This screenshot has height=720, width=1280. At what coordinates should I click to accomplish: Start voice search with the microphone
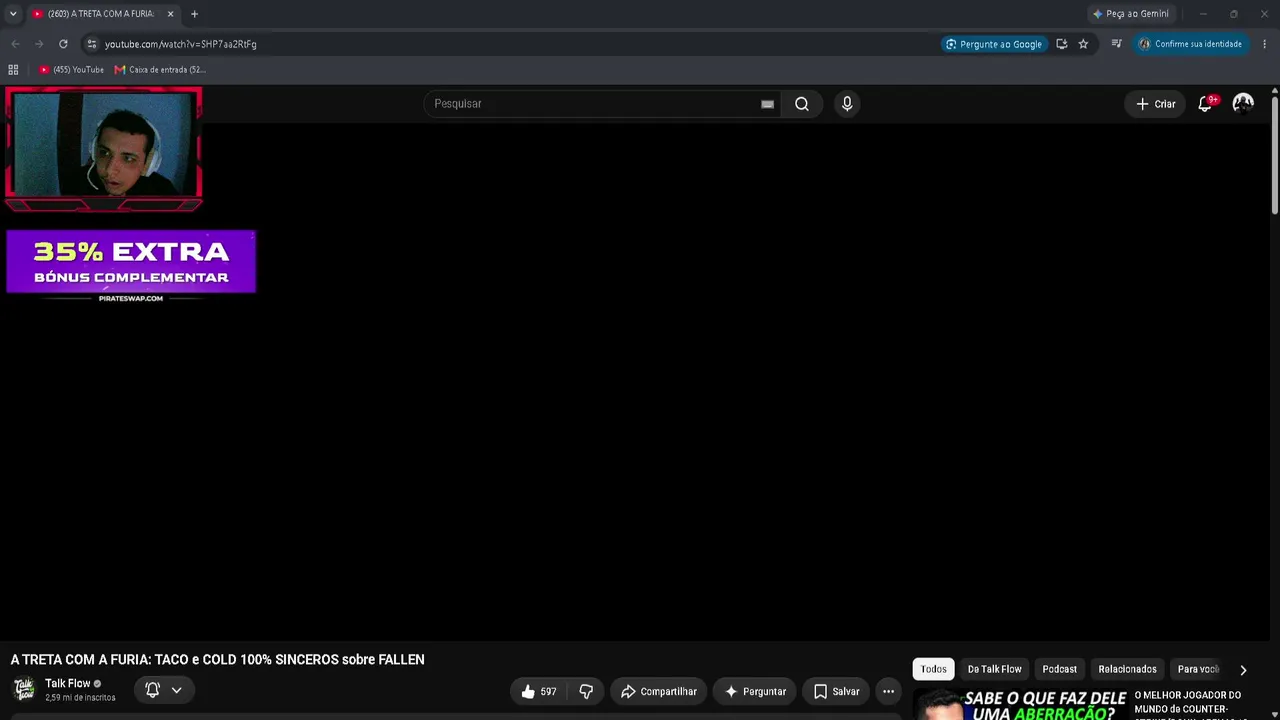pos(847,104)
